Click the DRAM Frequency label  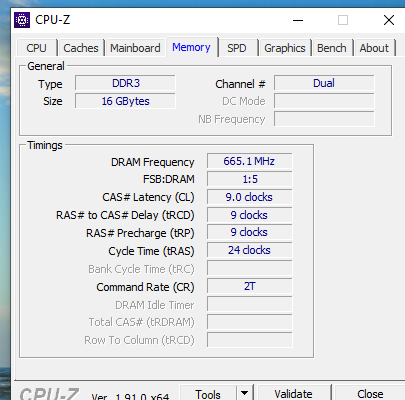152,162
